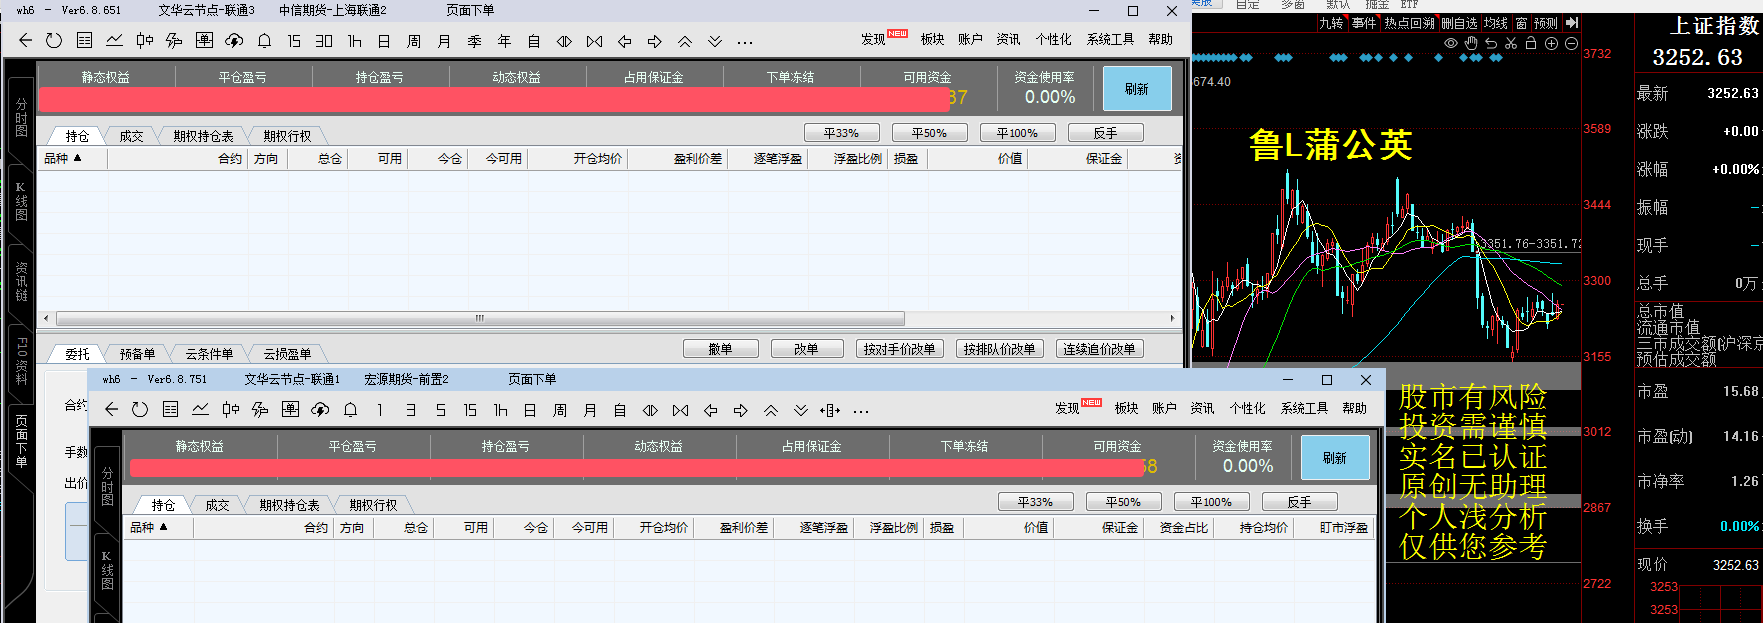Click 平33% button in Ver6.8.651 window
The image size is (1763, 623).
pyautogui.click(x=841, y=133)
